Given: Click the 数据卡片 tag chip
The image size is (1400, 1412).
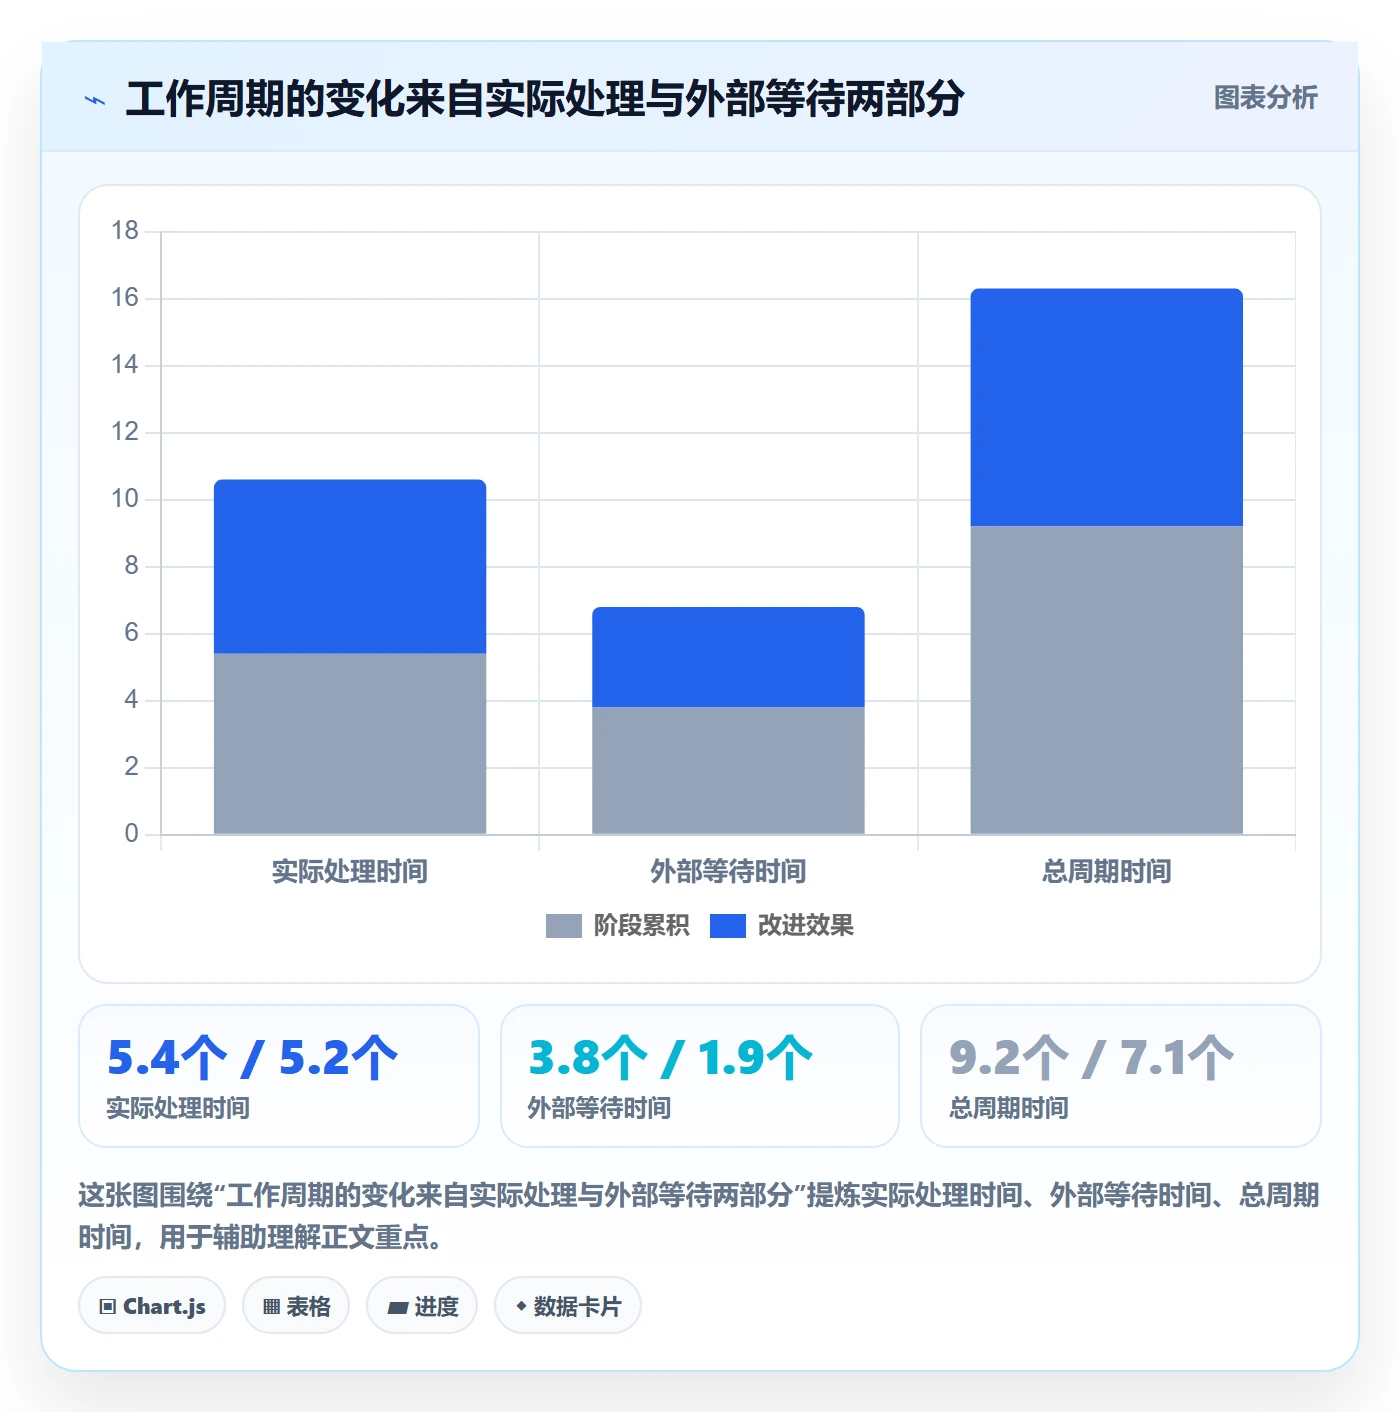Looking at the screenshot, I should [x=568, y=1305].
